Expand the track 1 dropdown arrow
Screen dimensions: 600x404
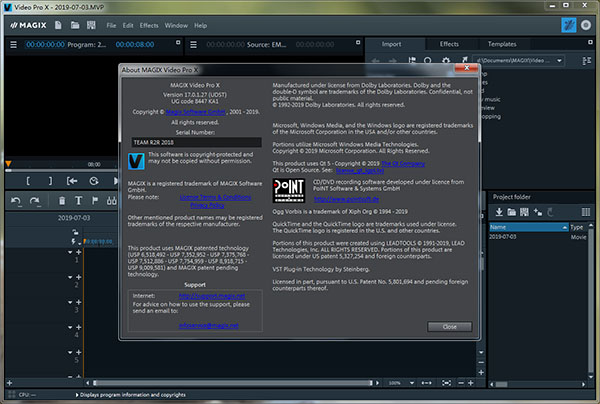70,252
